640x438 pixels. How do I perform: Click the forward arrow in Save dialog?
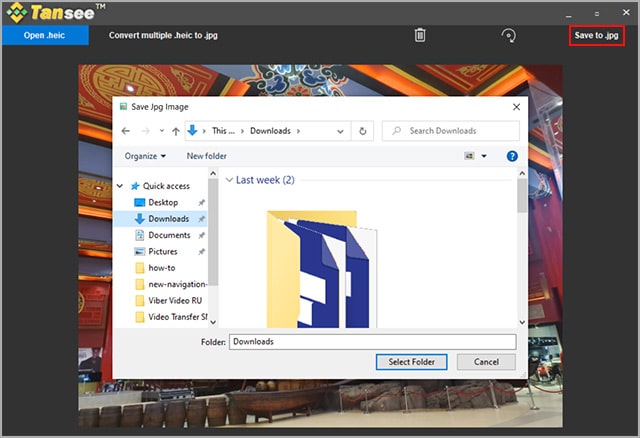tap(147, 131)
